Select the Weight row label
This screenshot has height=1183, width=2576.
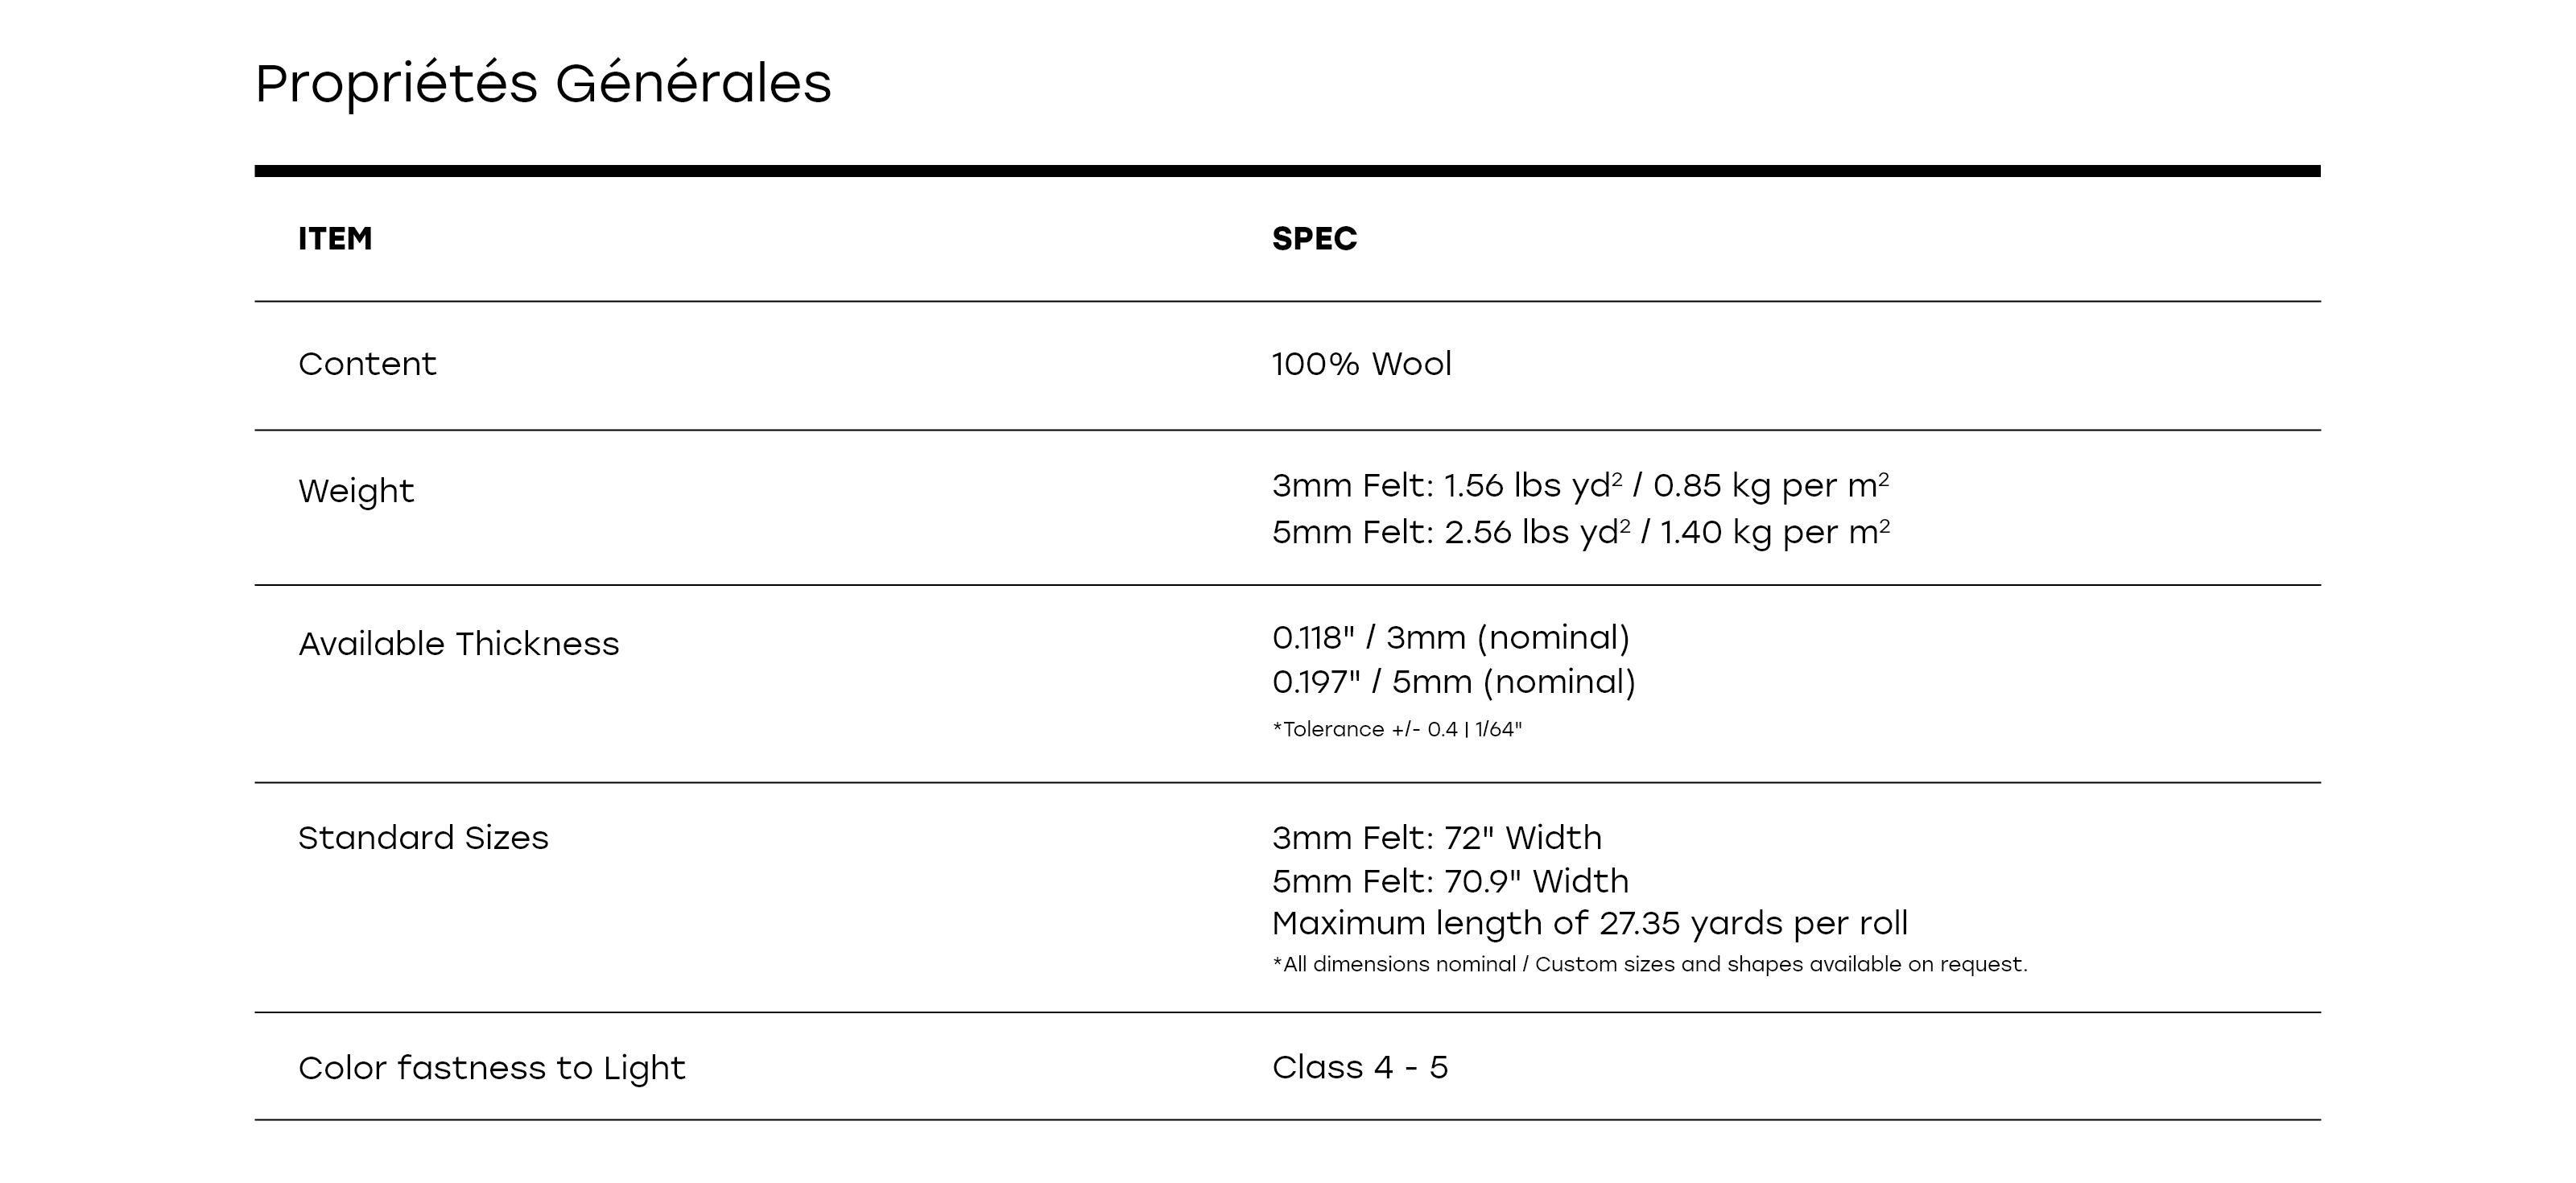point(356,491)
